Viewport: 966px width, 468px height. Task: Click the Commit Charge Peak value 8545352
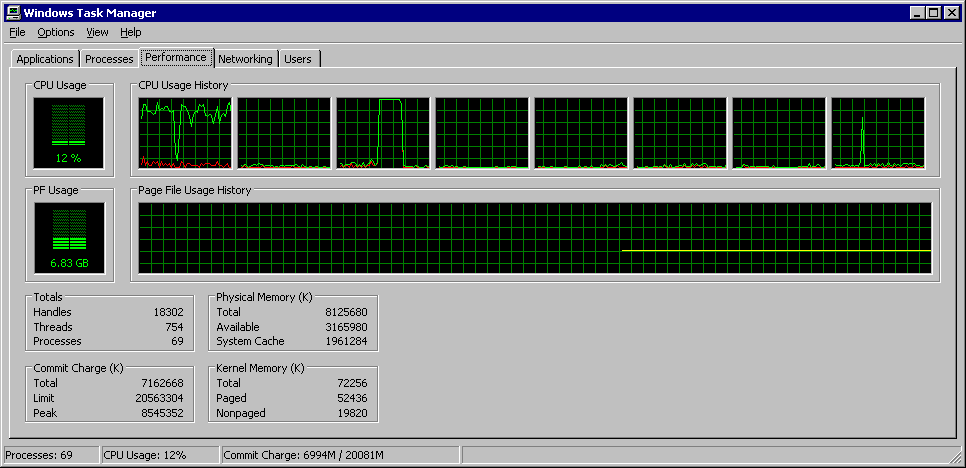click(163, 413)
